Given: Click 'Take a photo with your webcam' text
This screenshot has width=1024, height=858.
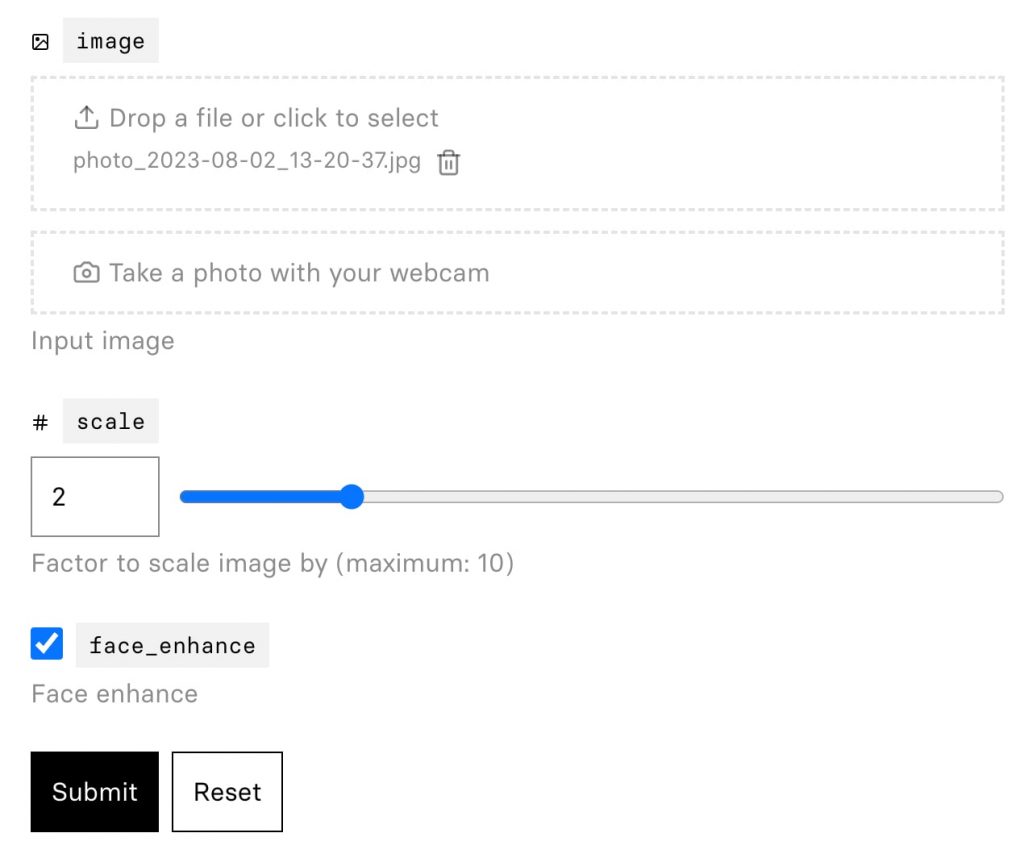Looking at the screenshot, I should pos(299,273).
